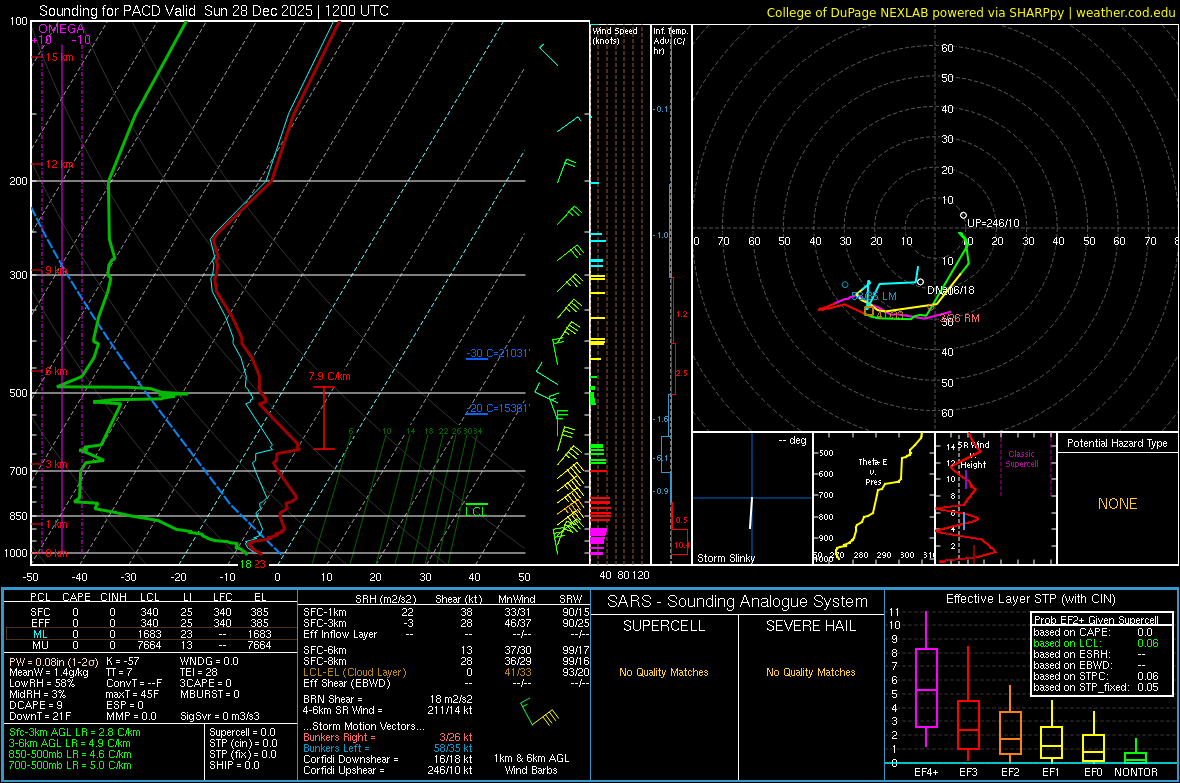
Task: Click the 'Effective Layer STP (with CIN)' title
Action: click(x=1030, y=599)
